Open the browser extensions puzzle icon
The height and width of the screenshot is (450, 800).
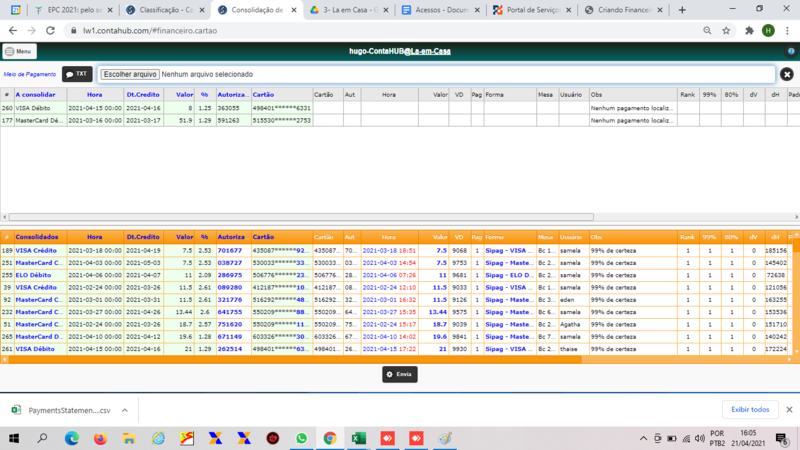[749, 31]
